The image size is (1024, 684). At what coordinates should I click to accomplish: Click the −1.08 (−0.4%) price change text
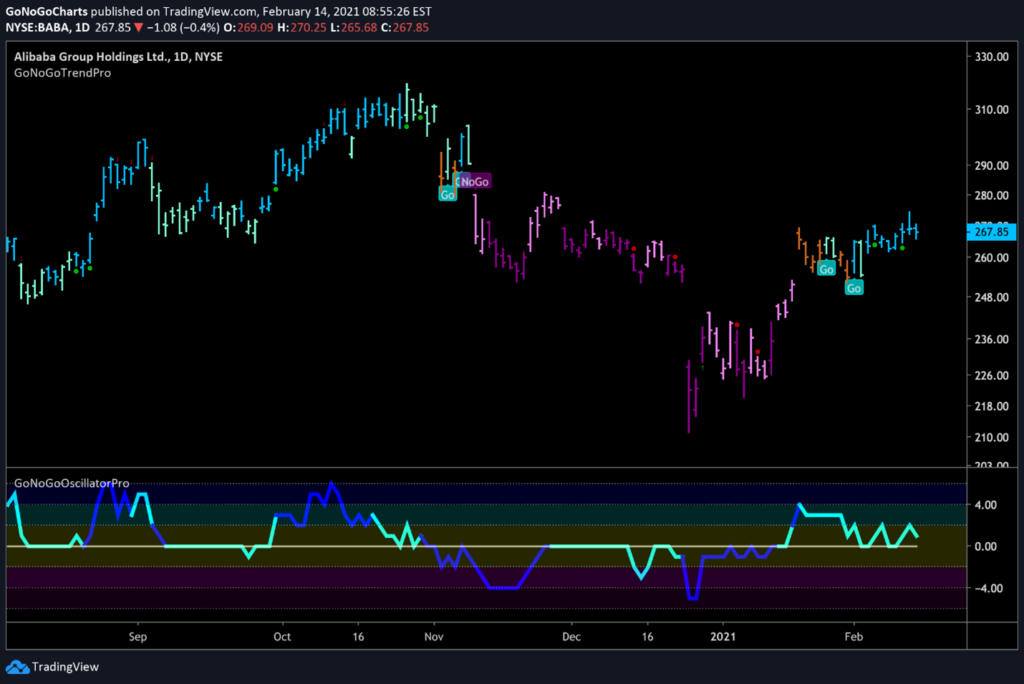[183, 27]
